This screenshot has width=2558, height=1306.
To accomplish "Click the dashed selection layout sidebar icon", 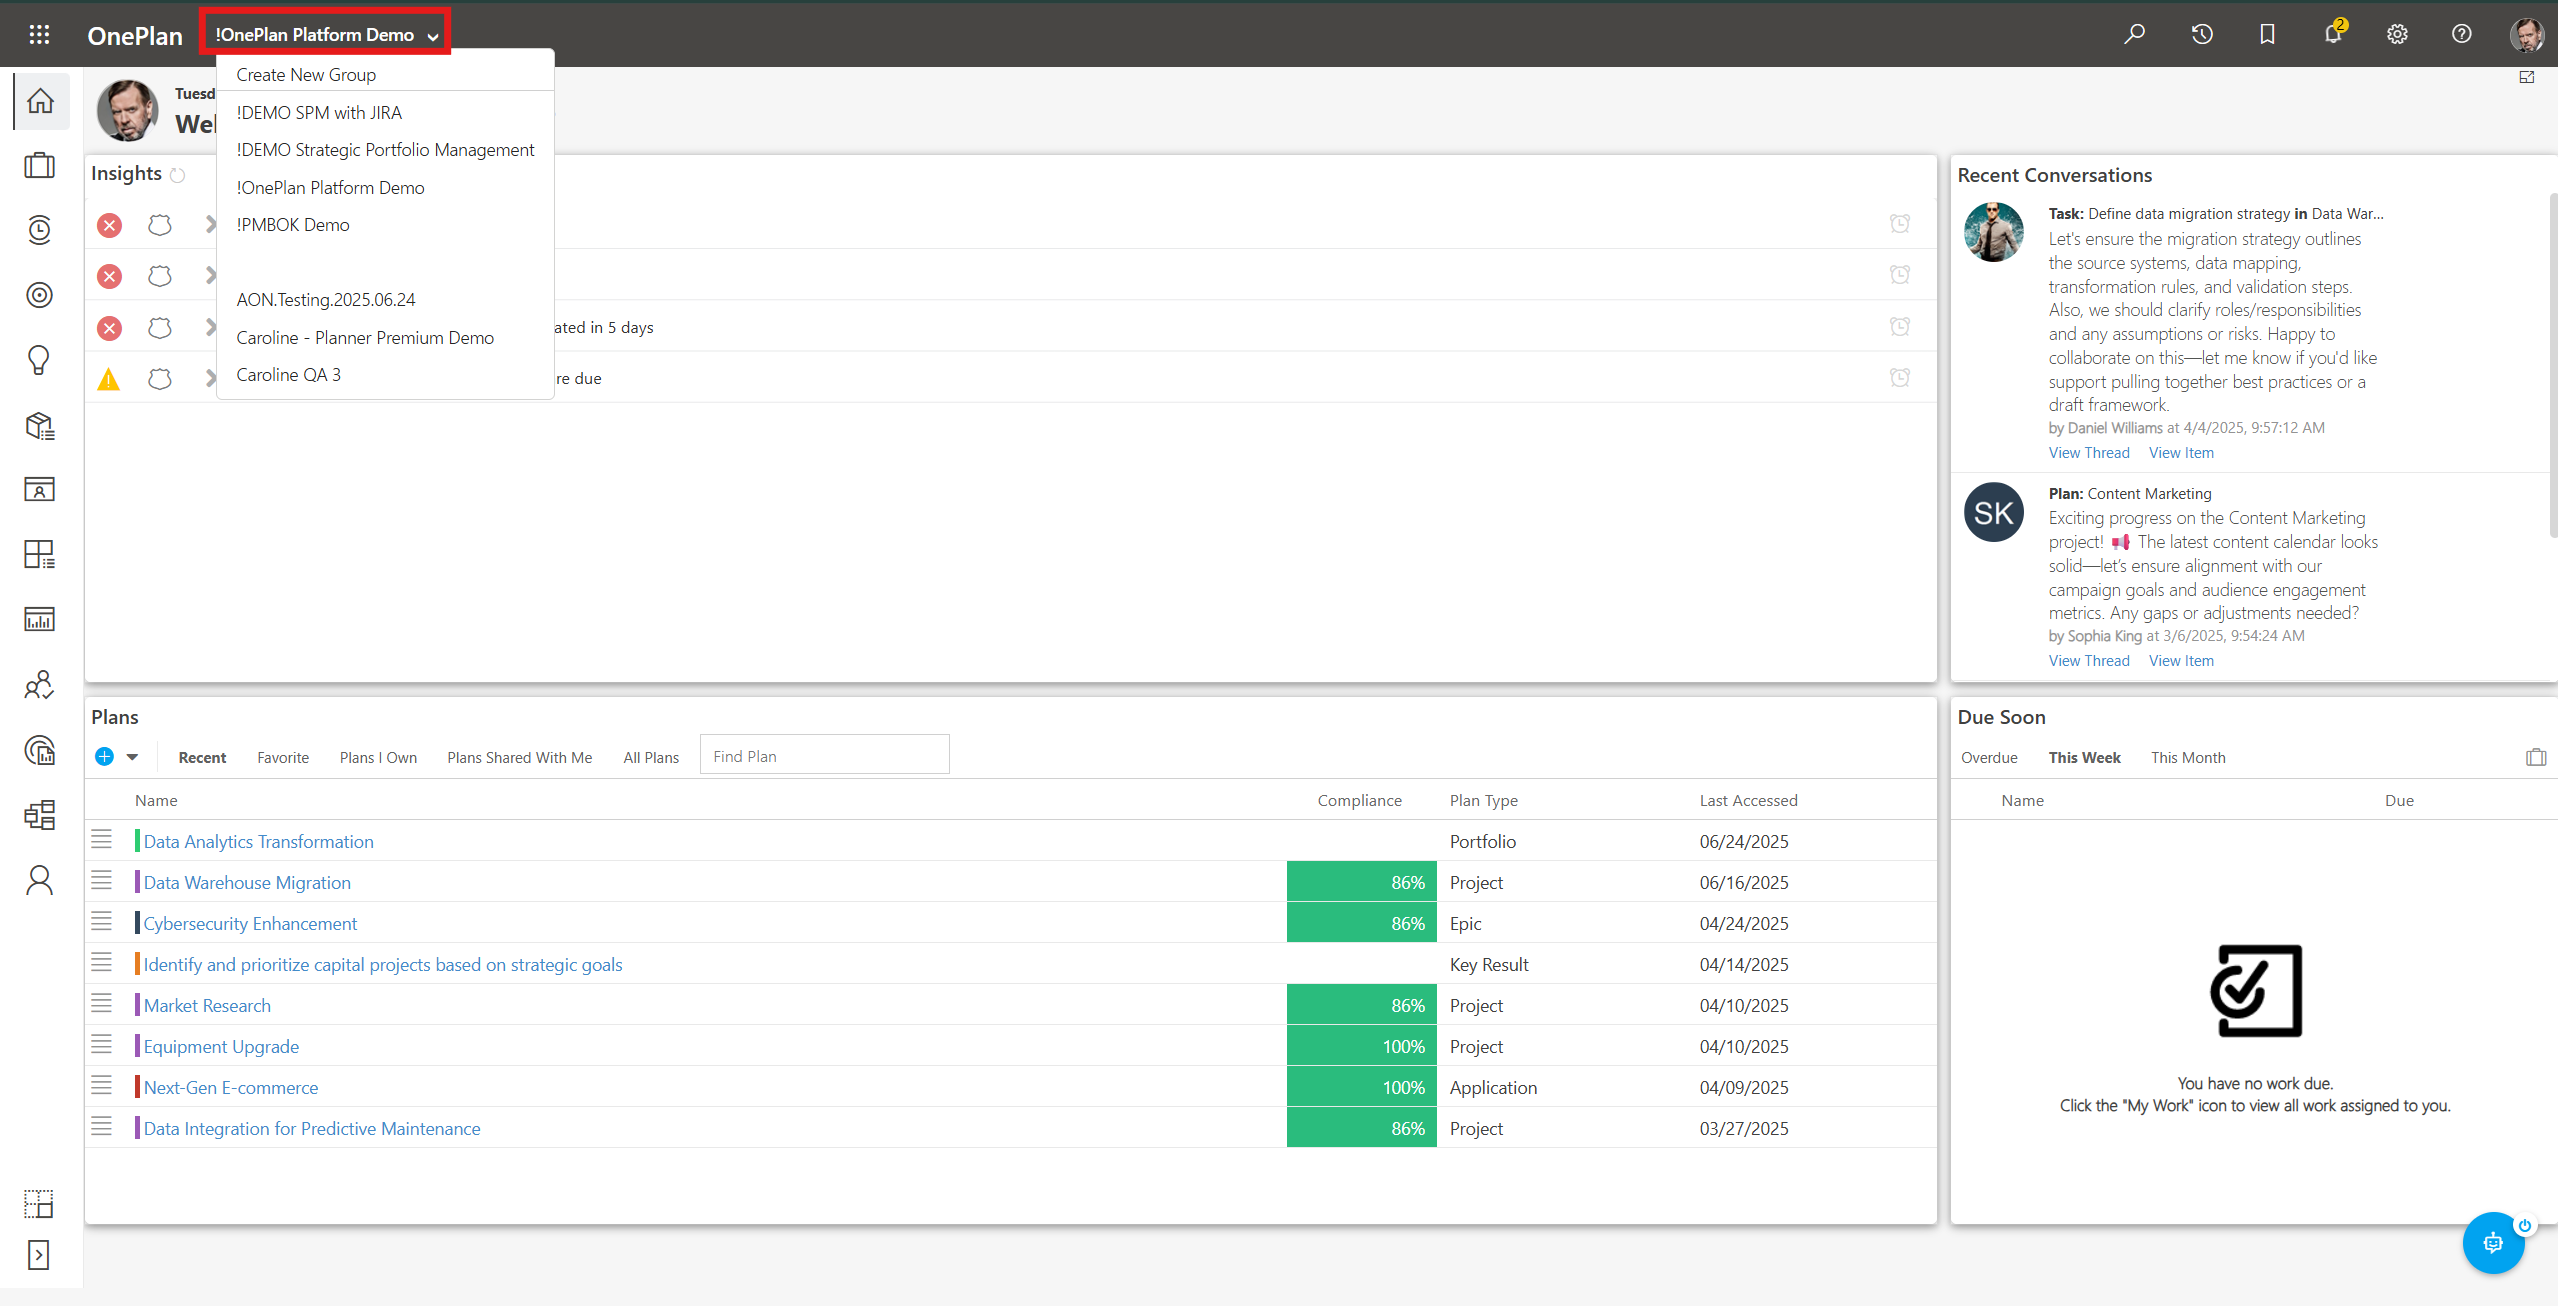I will (x=39, y=1204).
